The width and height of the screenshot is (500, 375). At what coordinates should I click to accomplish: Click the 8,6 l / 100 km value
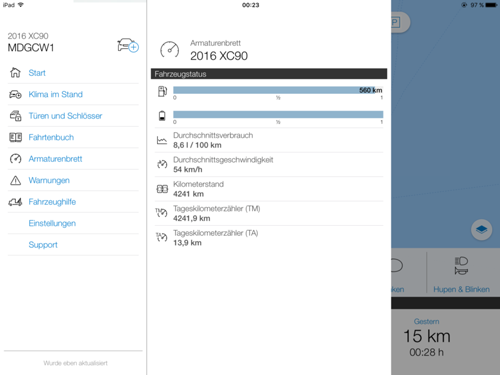click(197, 145)
